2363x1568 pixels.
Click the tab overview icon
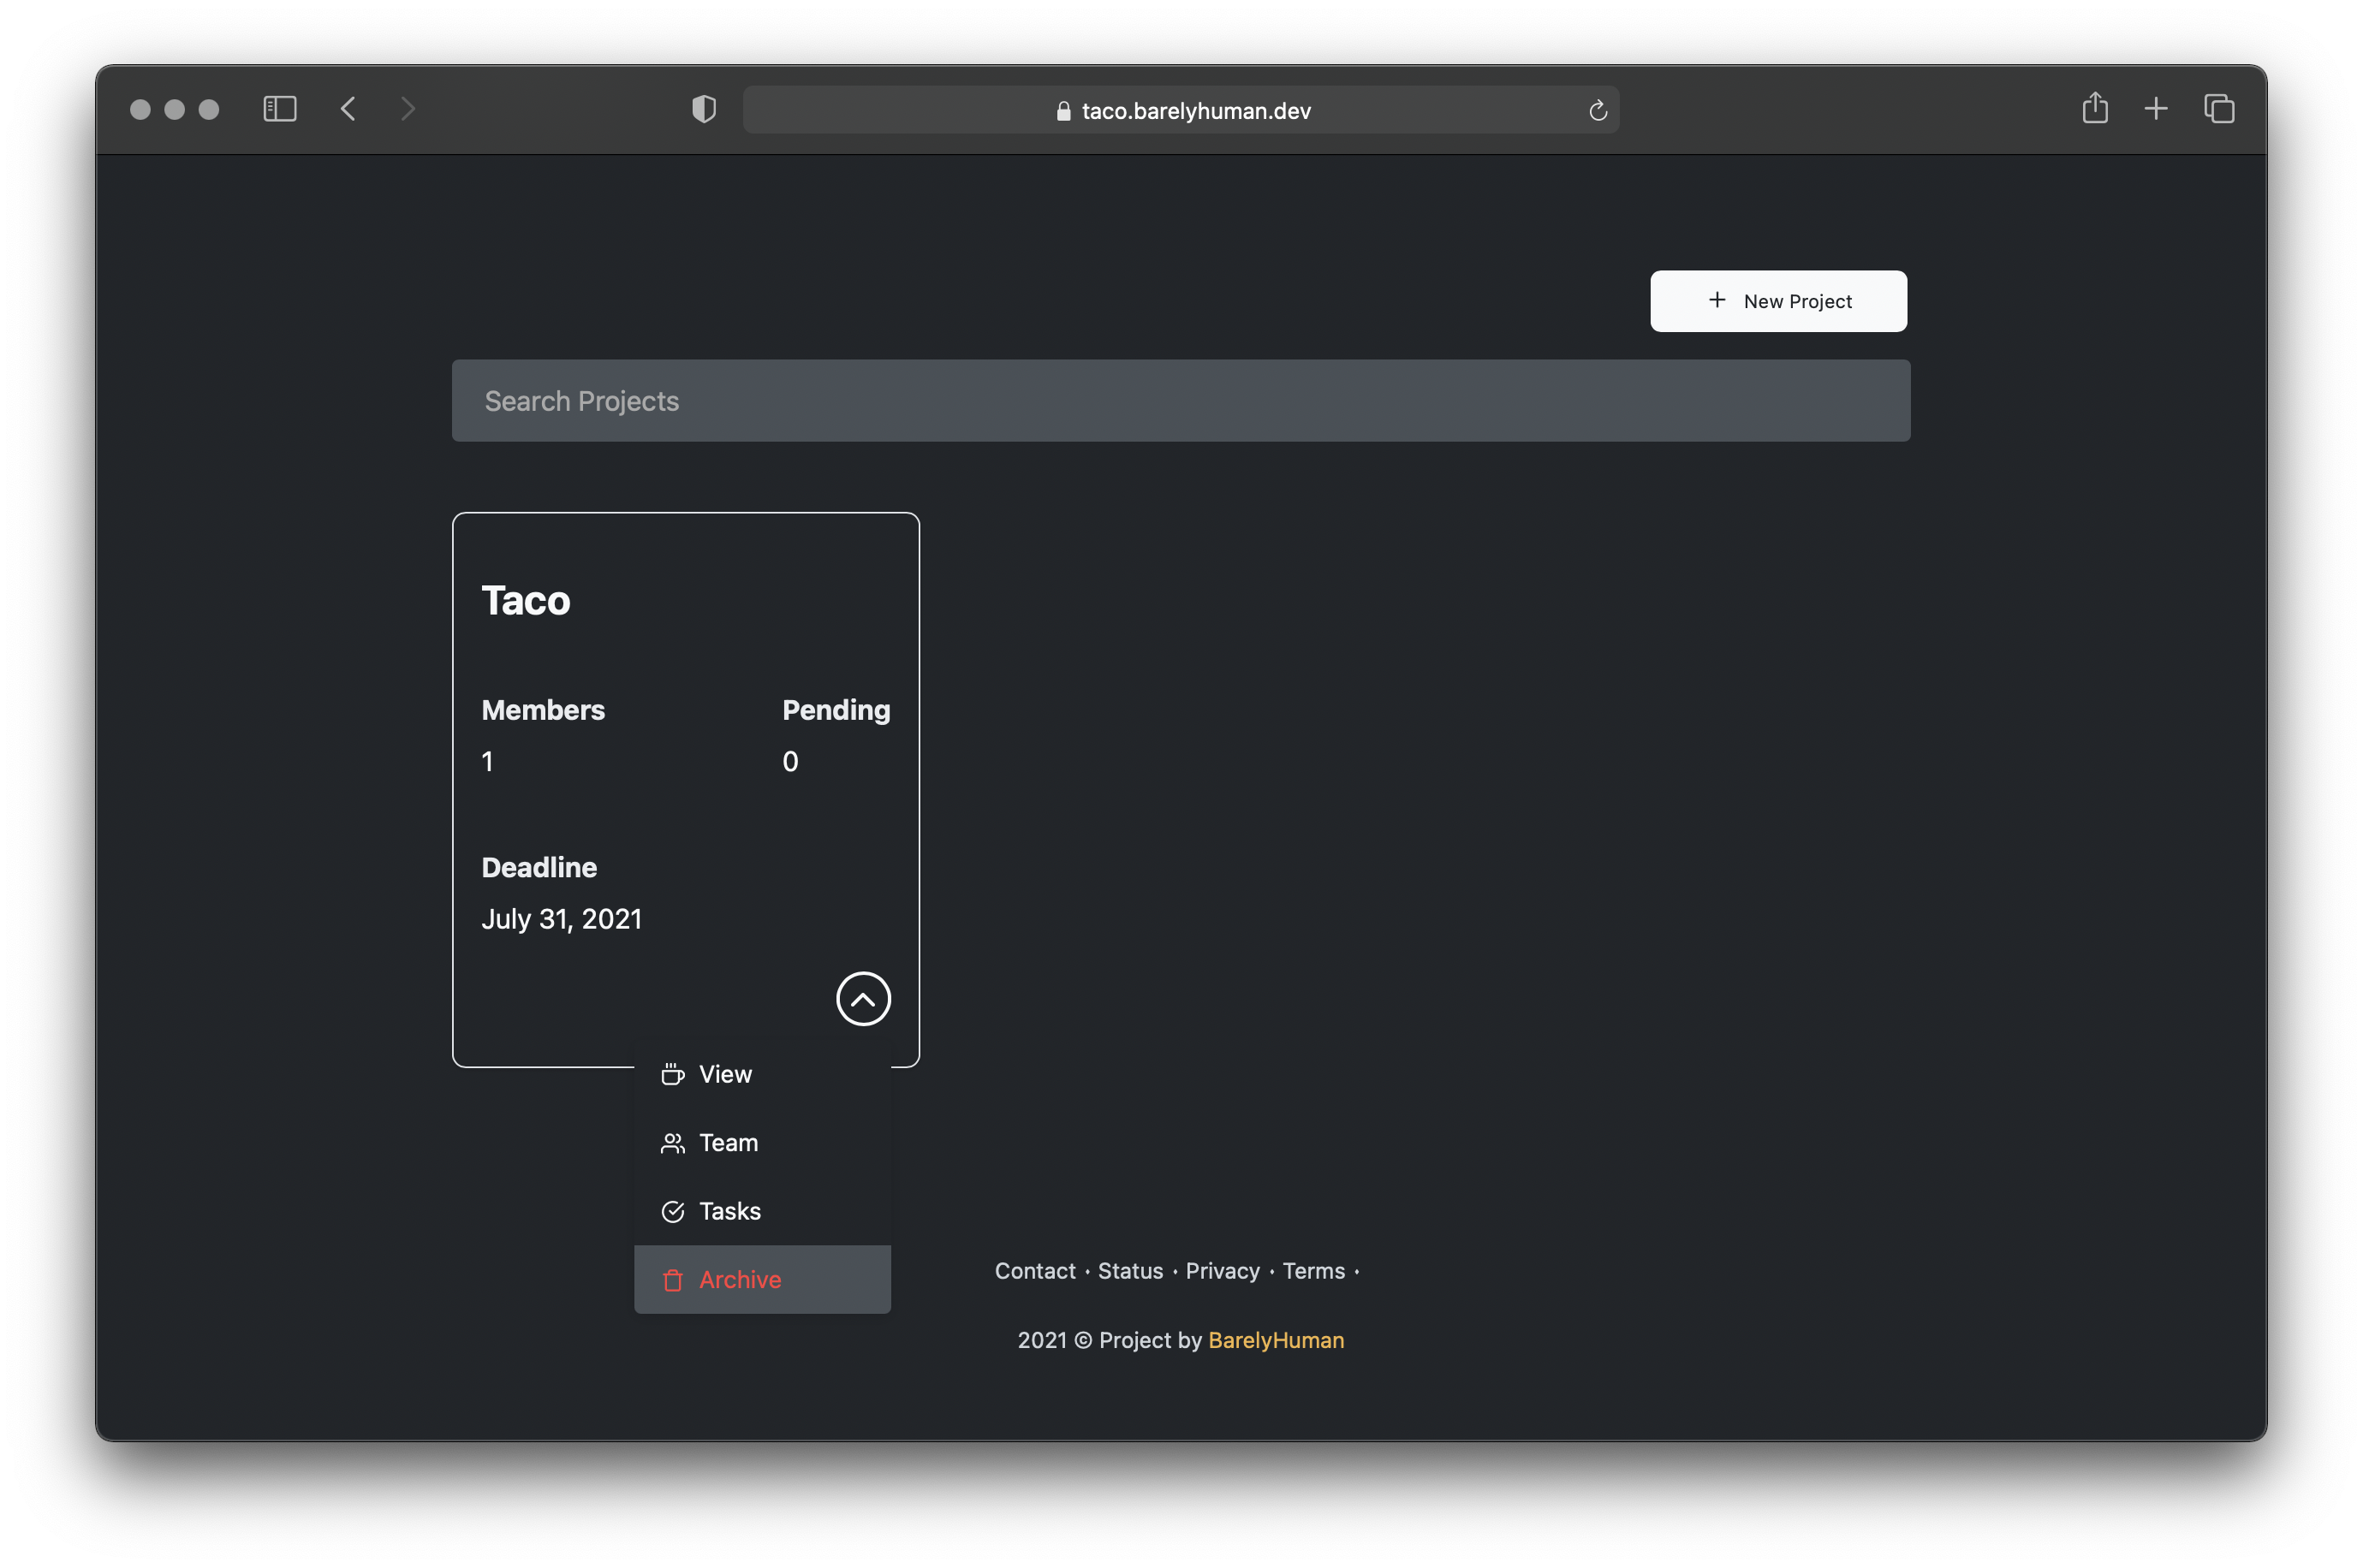(x=2219, y=109)
